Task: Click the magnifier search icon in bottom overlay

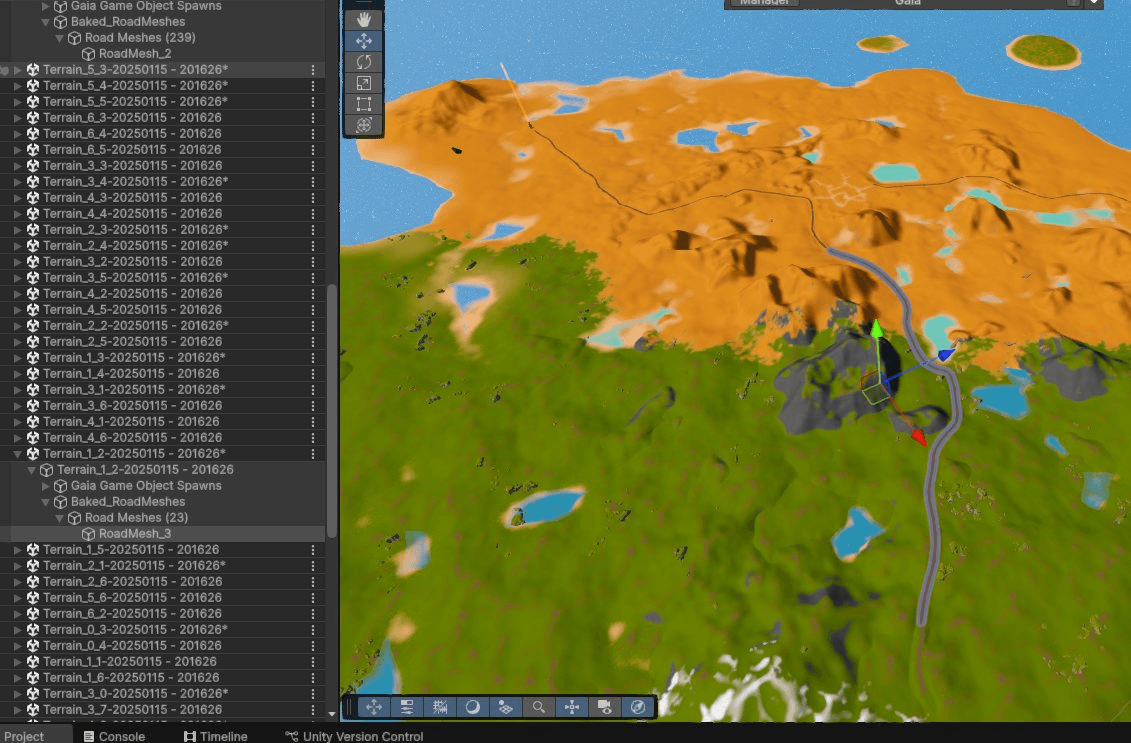Action: click(538, 707)
